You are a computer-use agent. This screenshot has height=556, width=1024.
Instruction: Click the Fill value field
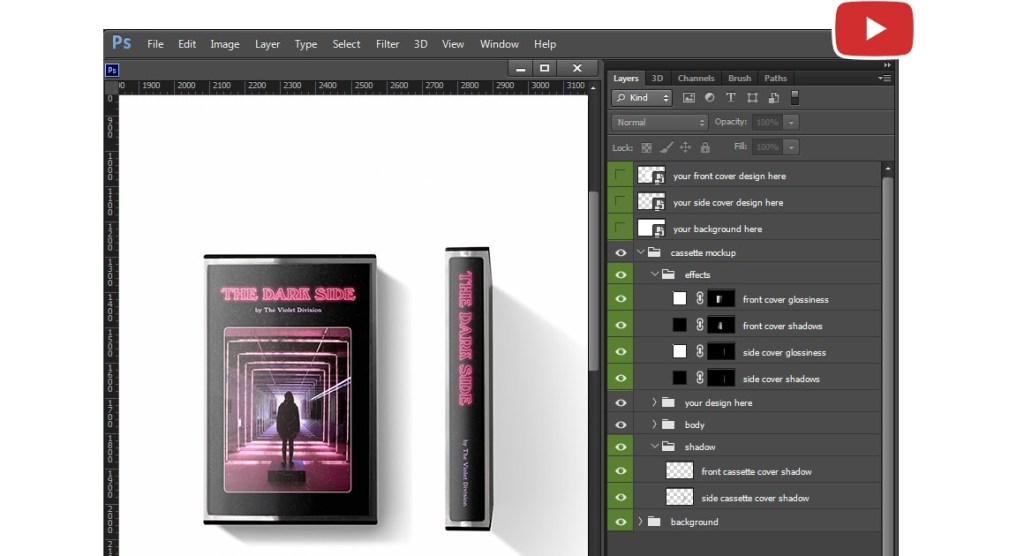coord(768,147)
